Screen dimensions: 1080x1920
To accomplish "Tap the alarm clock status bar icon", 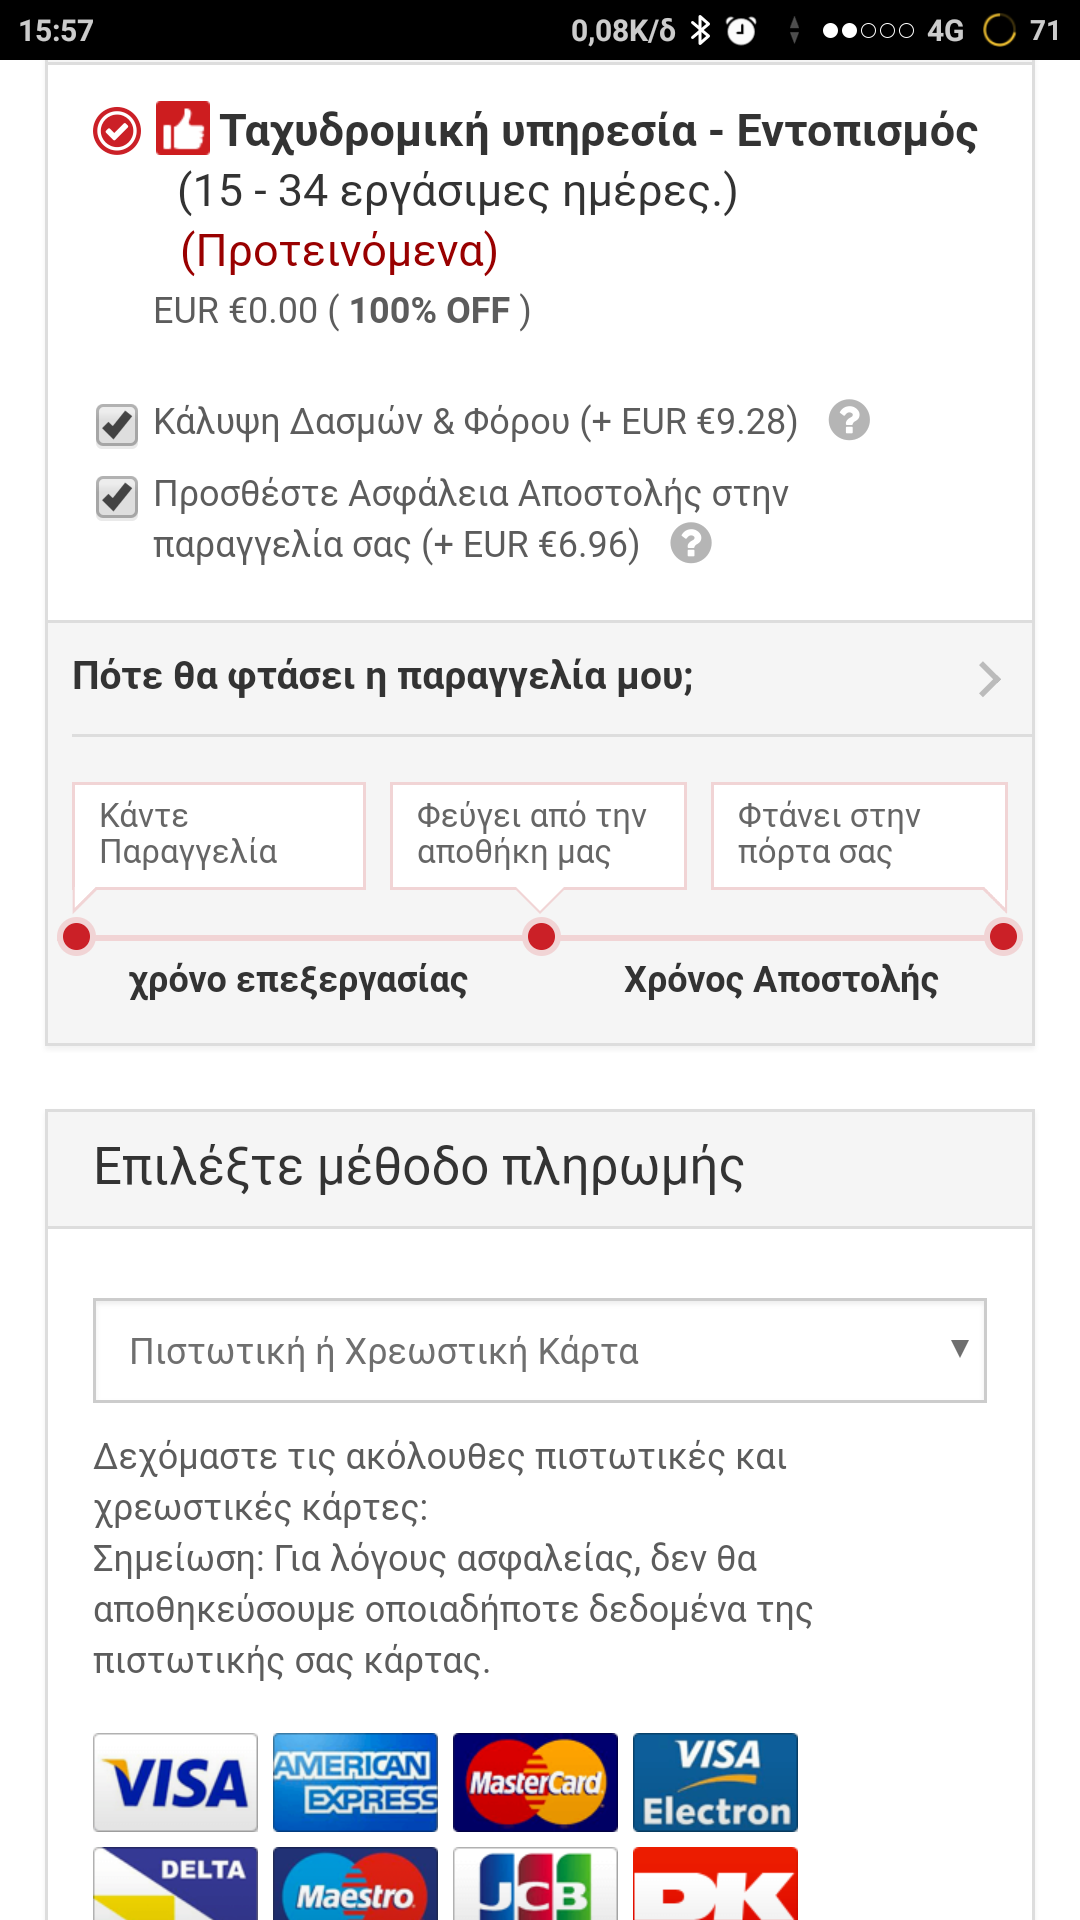I will pyautogui.click(x=741, y=31).
